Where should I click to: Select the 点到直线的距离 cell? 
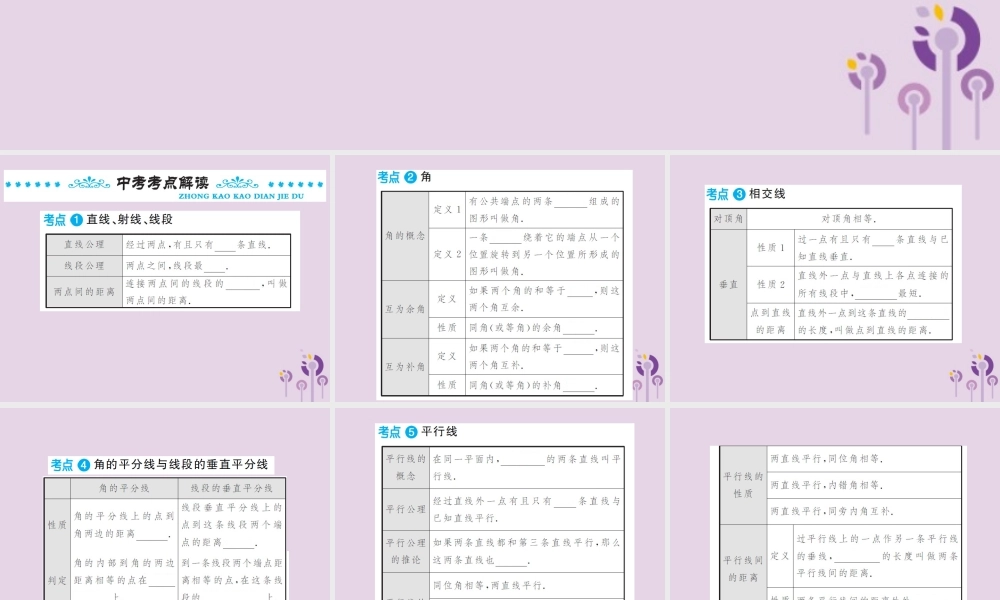pyautogui.click(x=770, y=321)
